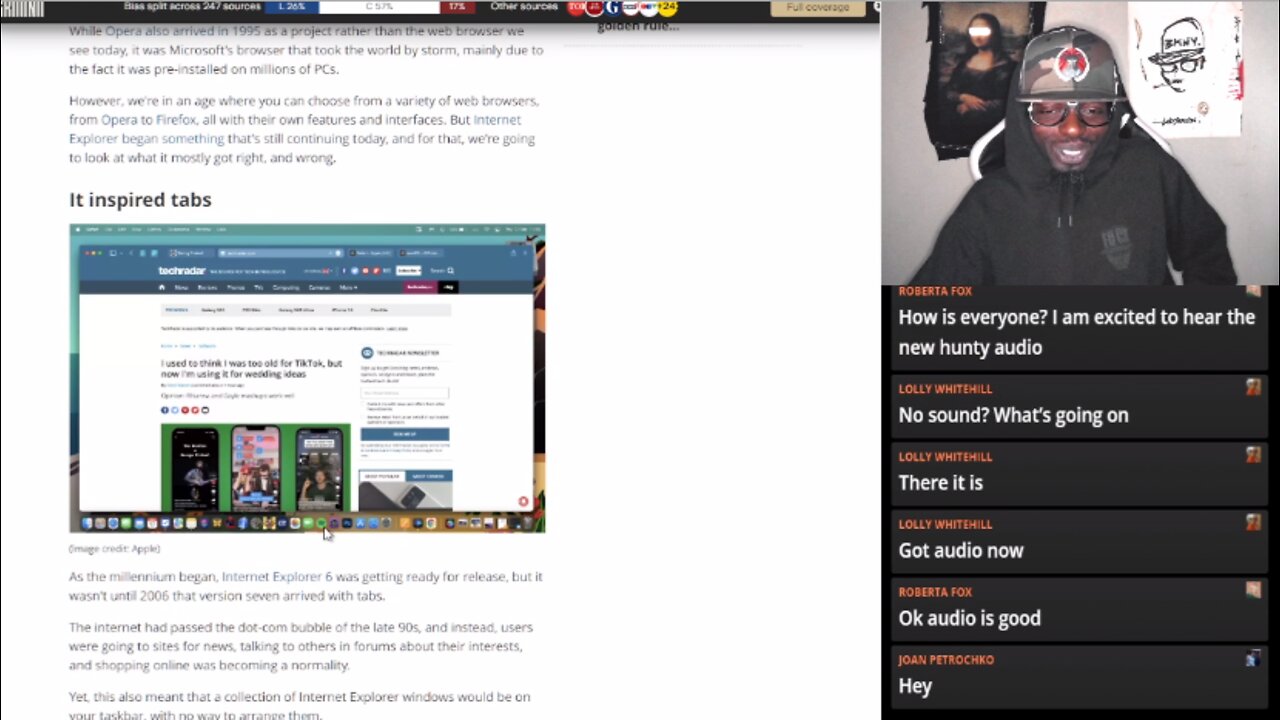This screenshot has width=1280, height=720.
Task: Open the JOAN PETROCHKO username
Action: [946, 660]
